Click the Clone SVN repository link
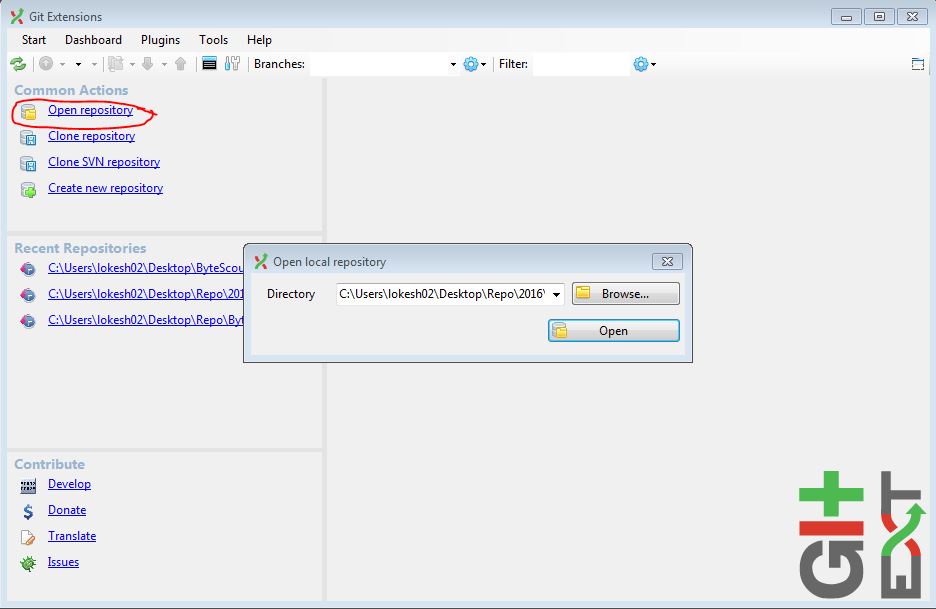936x609 pixels. click(104, 162)
